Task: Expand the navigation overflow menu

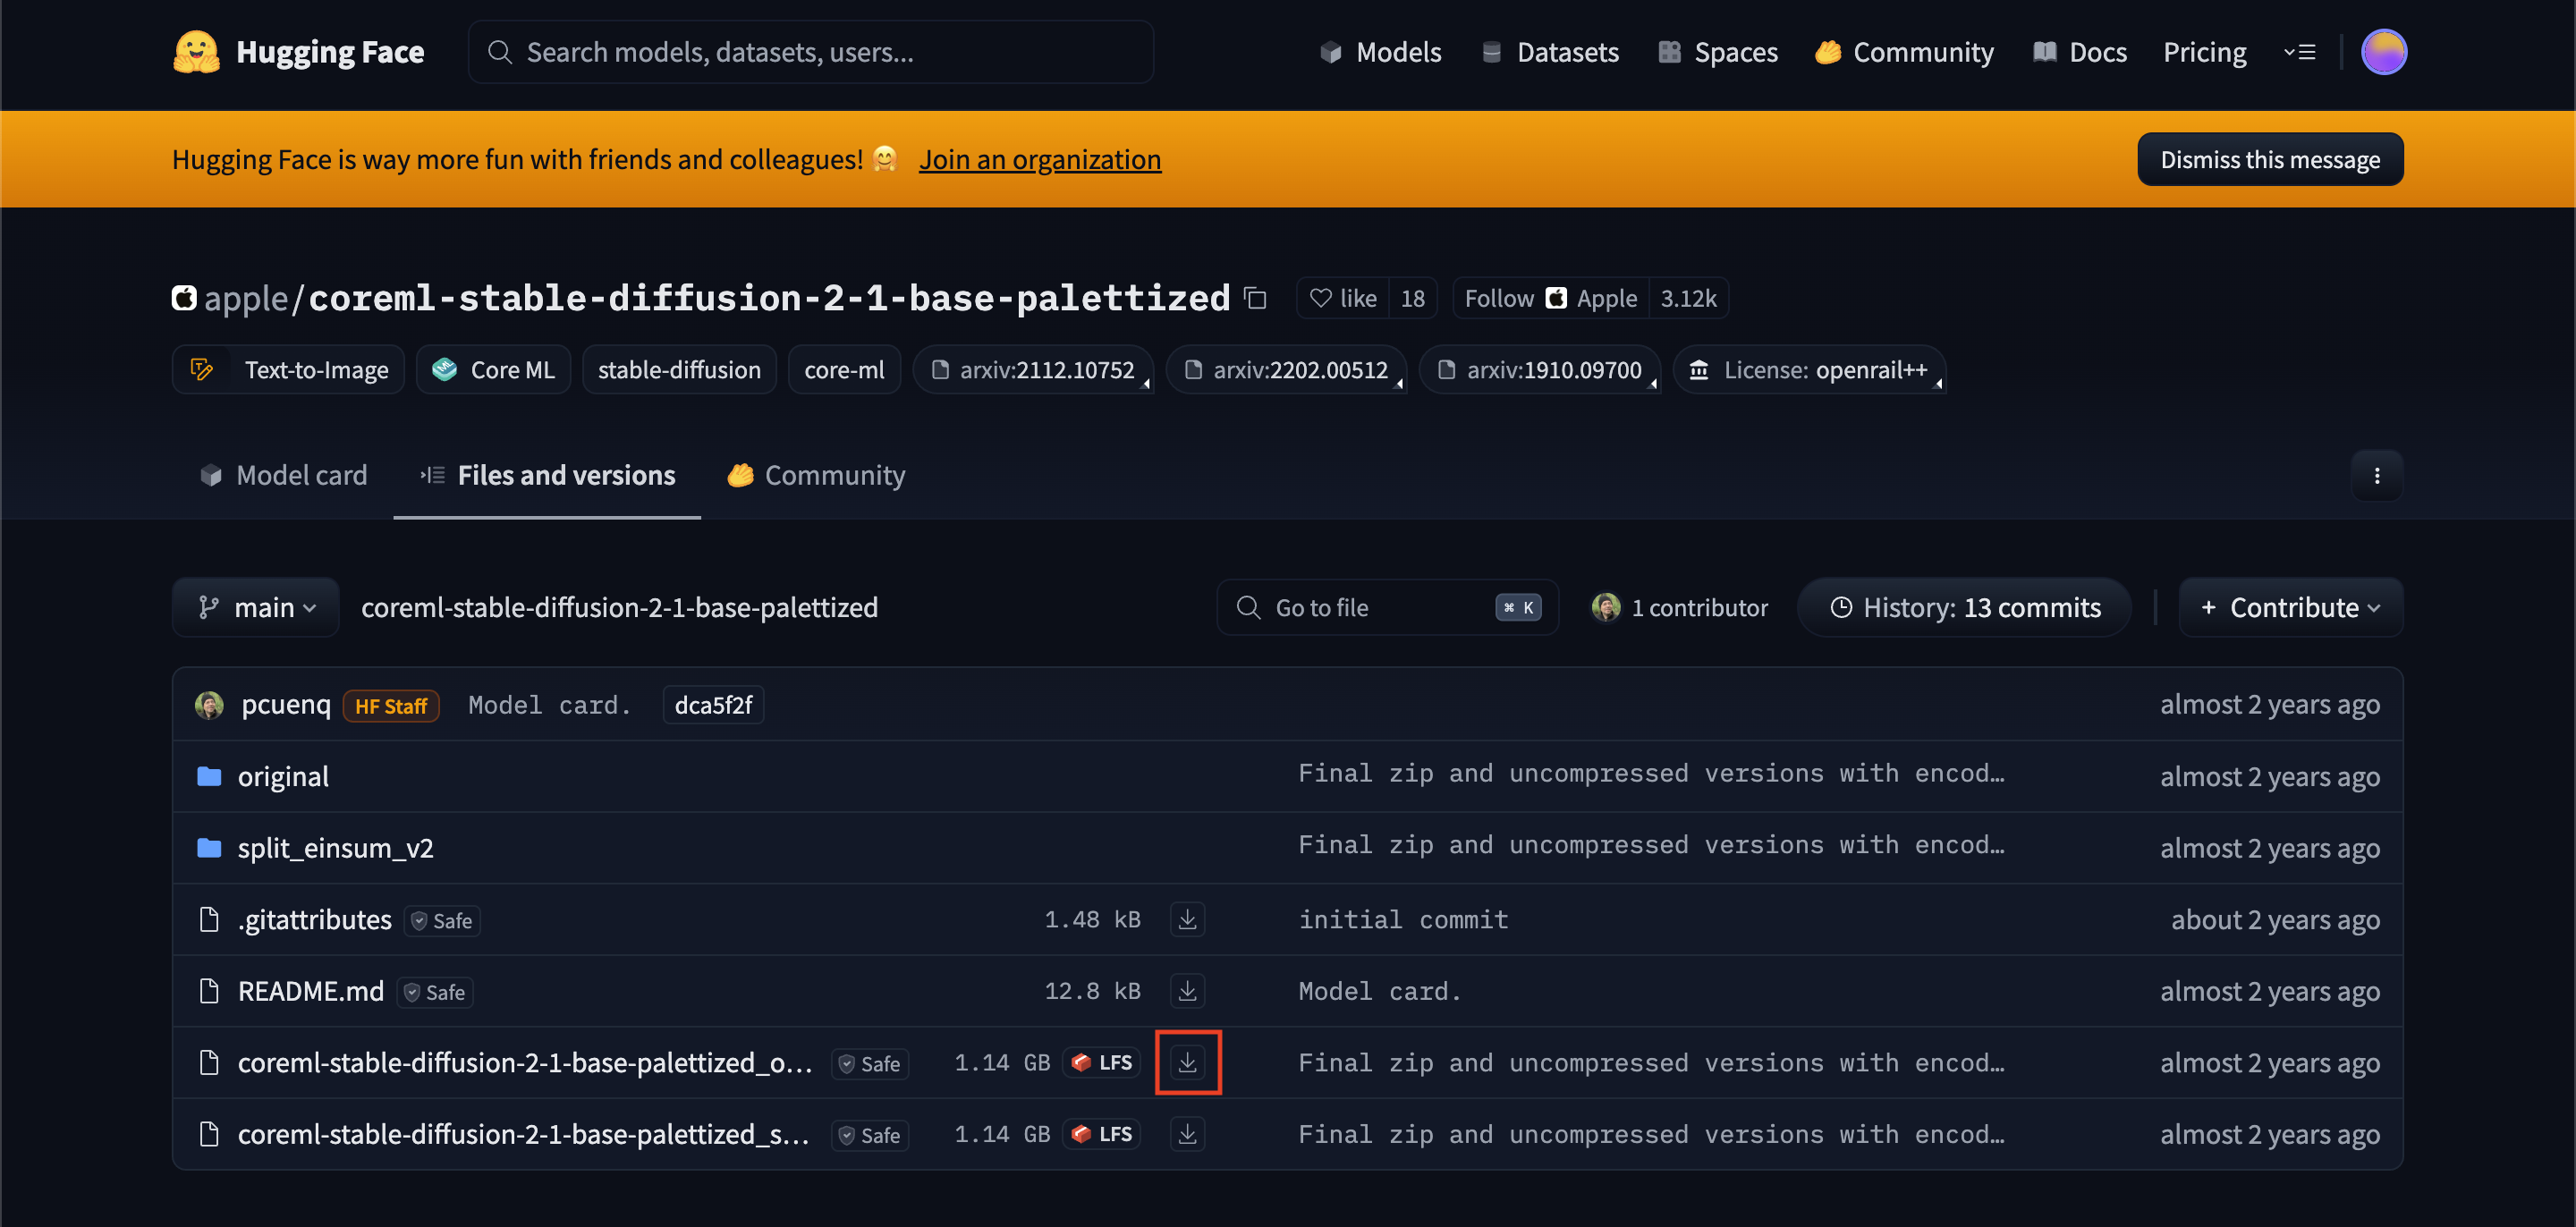Action: (x=2299, y=52)
